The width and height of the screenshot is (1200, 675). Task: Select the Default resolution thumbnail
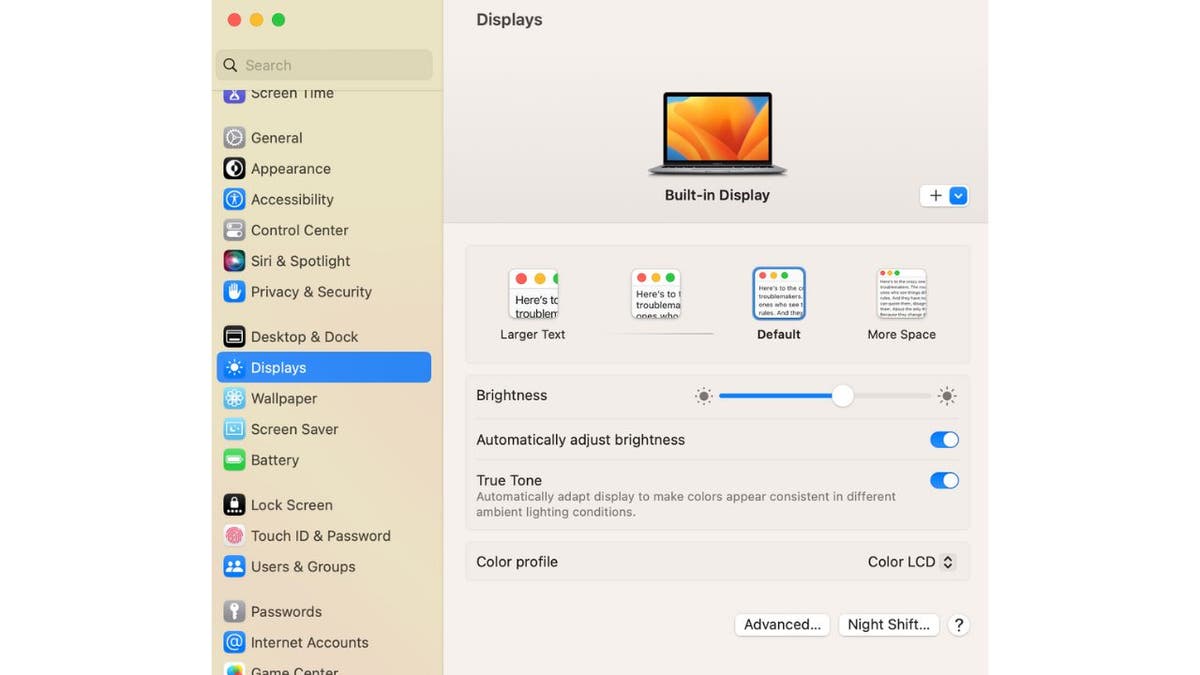click(x=779, y=293)
